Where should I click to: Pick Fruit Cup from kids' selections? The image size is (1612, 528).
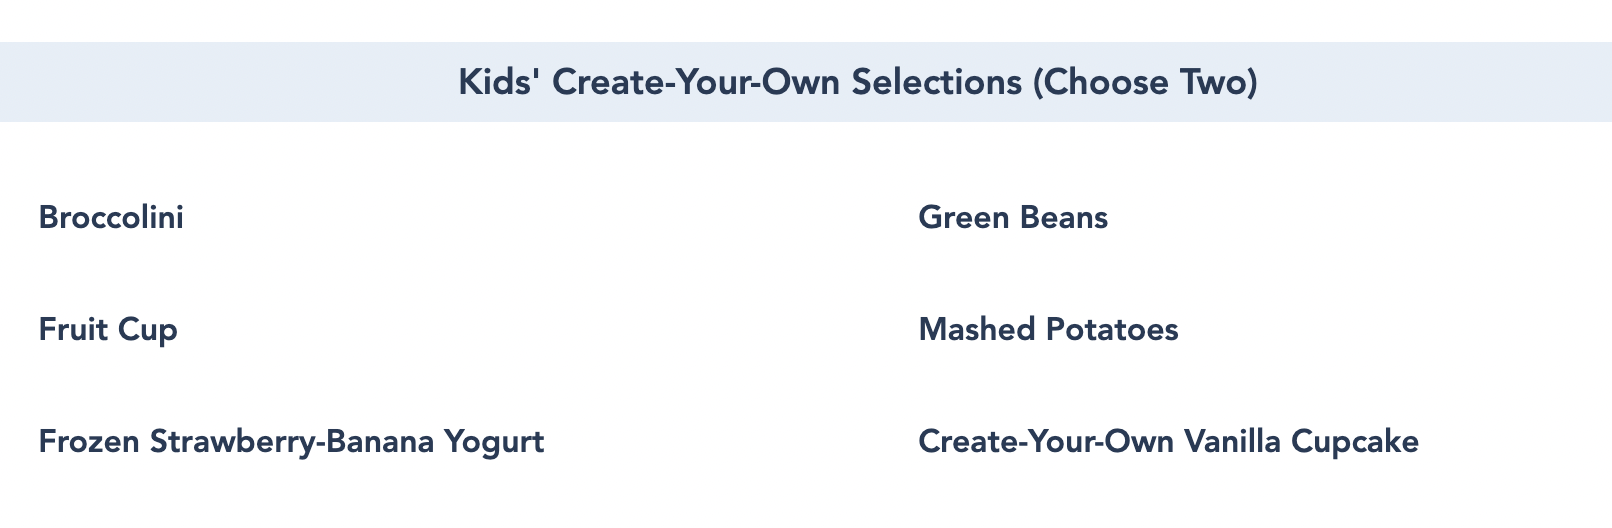[108, 329]
